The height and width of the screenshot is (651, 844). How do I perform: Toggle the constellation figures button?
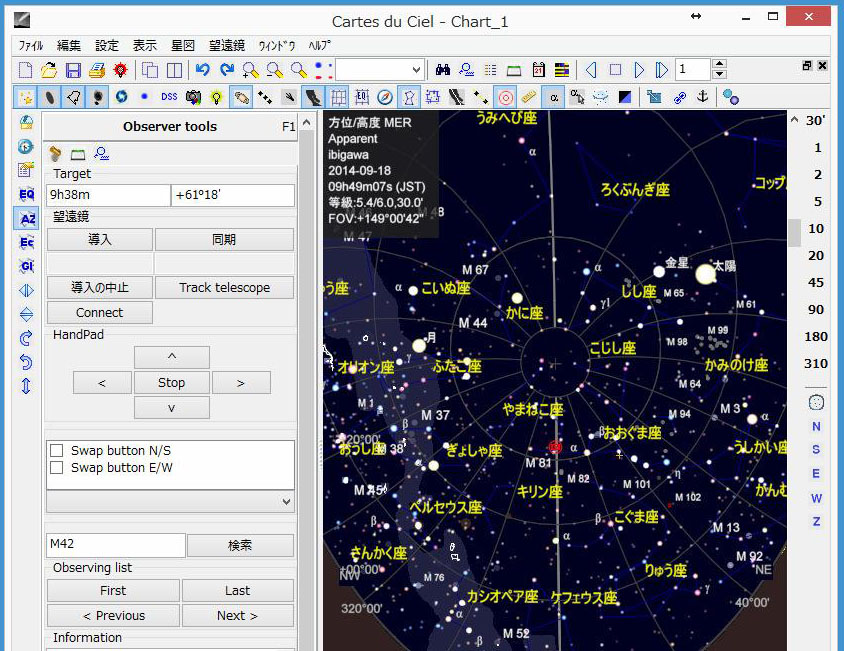click(x=409, y=97)
